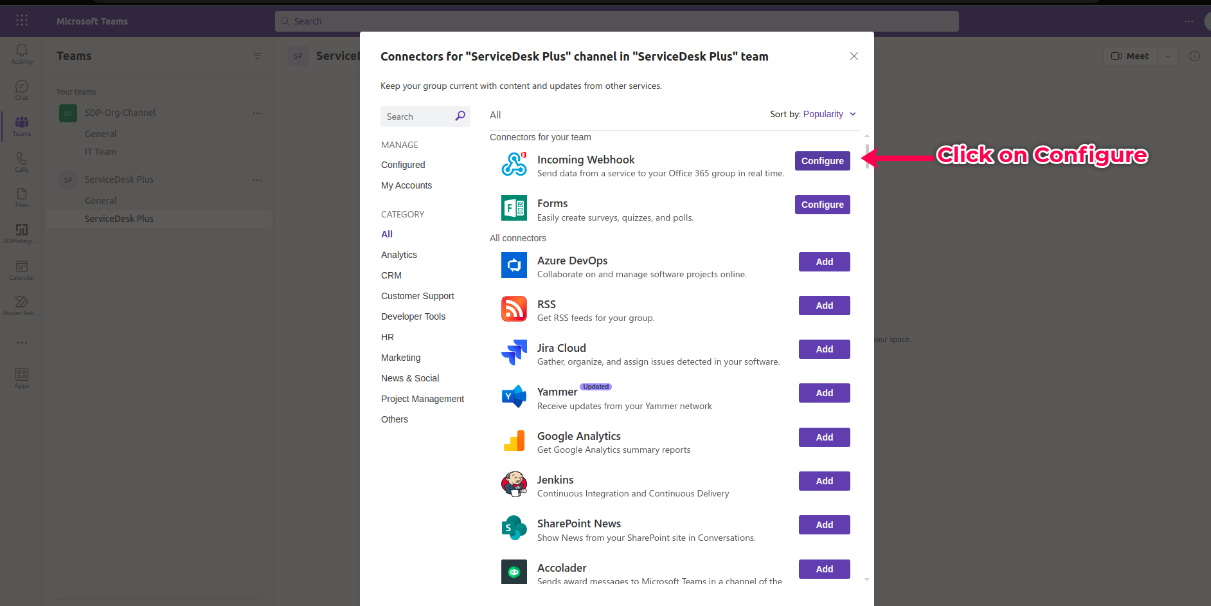Screen dimensions: 1211x606
Task: Click the Jira Cloud connector icon
Action: (514, 353)
